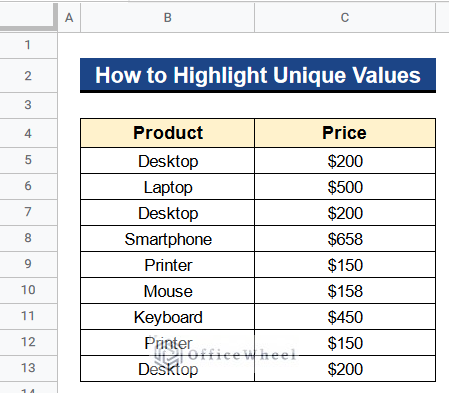449x393 pixels.
Task: Select the $200 cell in row 13
Action: [345, 369]
